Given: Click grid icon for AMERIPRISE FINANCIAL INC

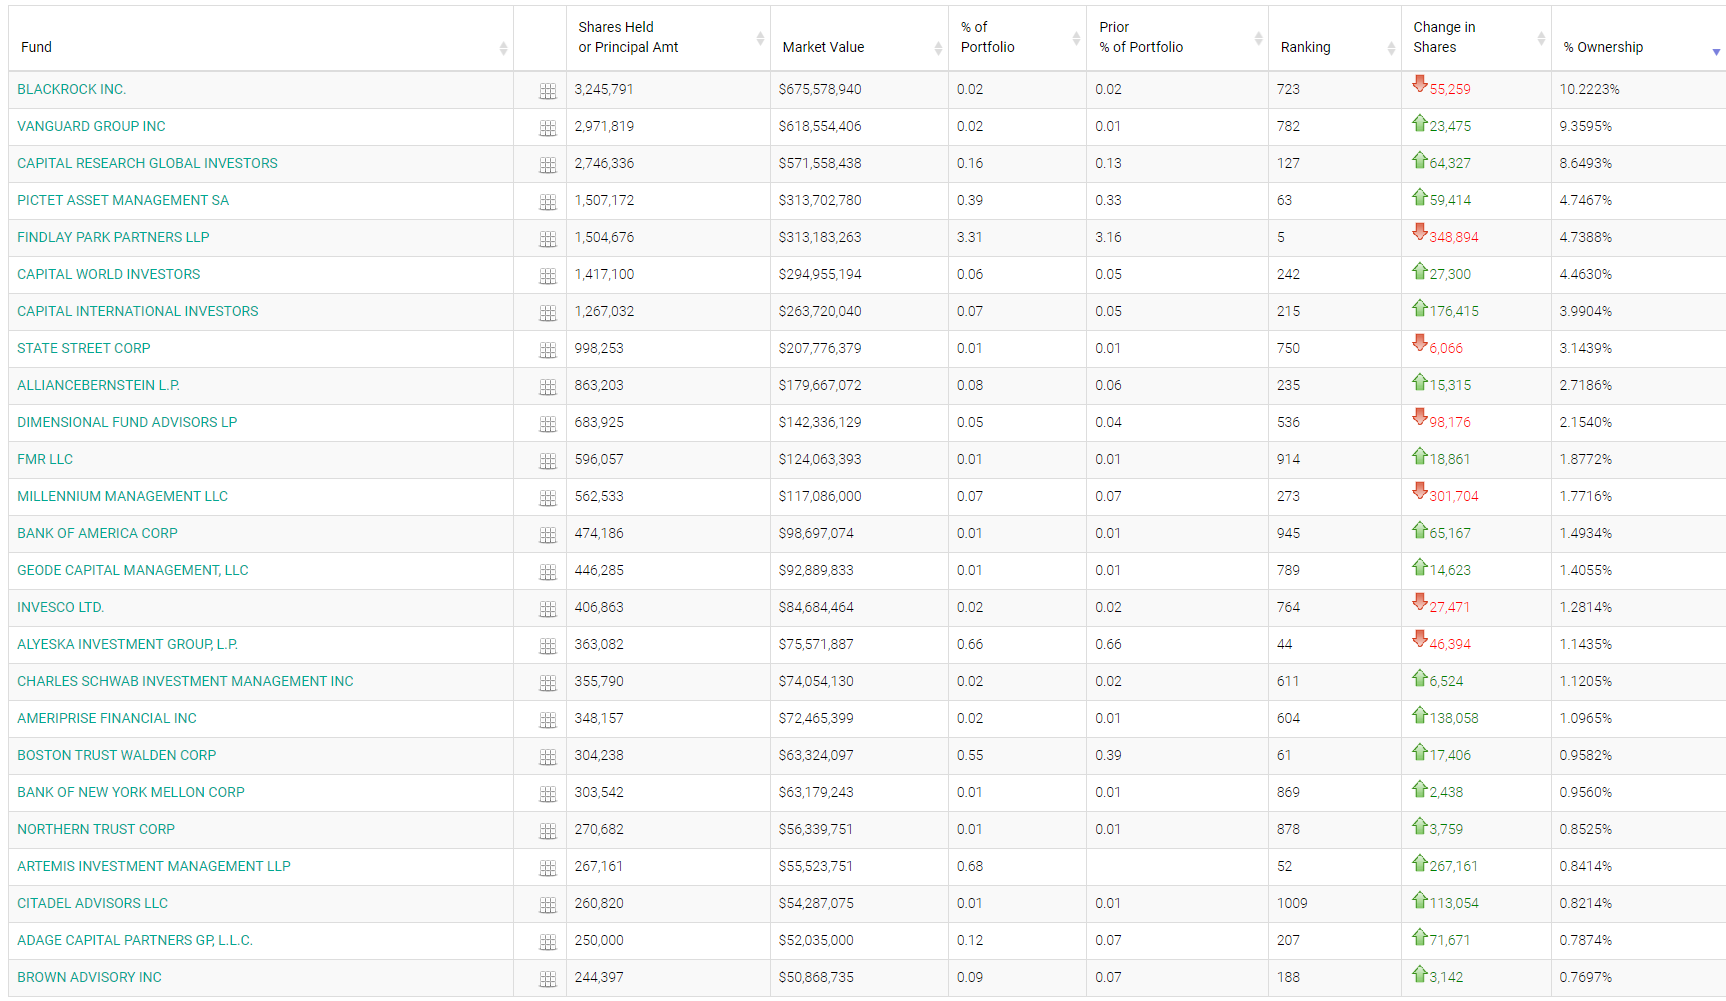Looking at the screenshot, I should coord(548,720).
